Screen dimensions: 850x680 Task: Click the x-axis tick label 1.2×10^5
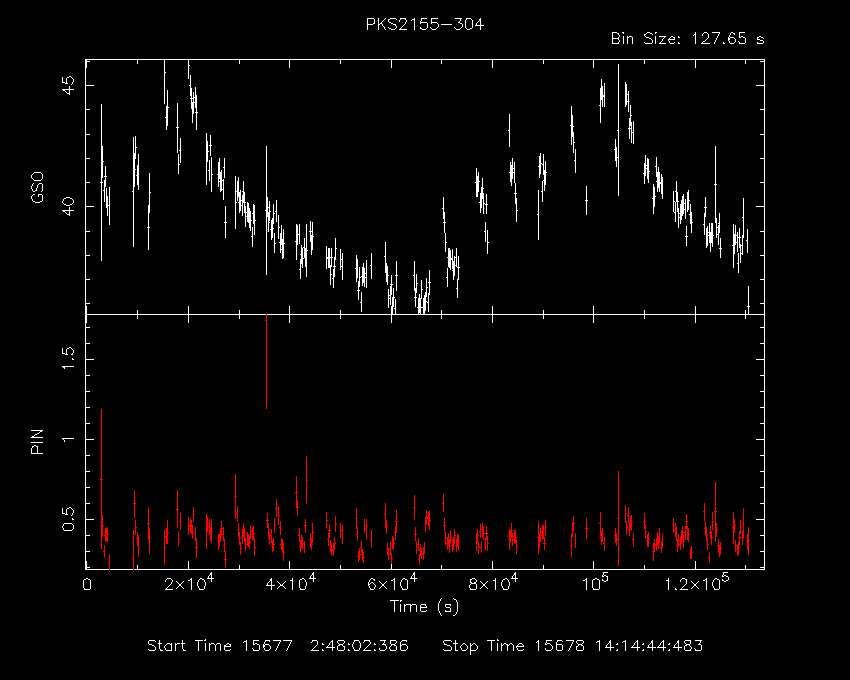click(697, 583)
